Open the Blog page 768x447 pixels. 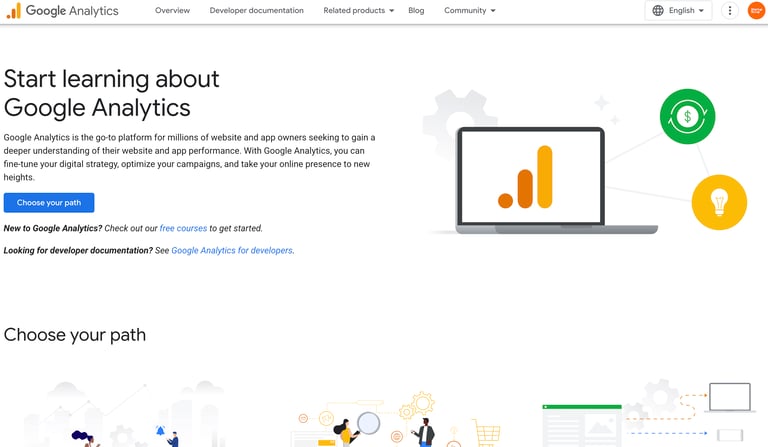click(416, 10)
